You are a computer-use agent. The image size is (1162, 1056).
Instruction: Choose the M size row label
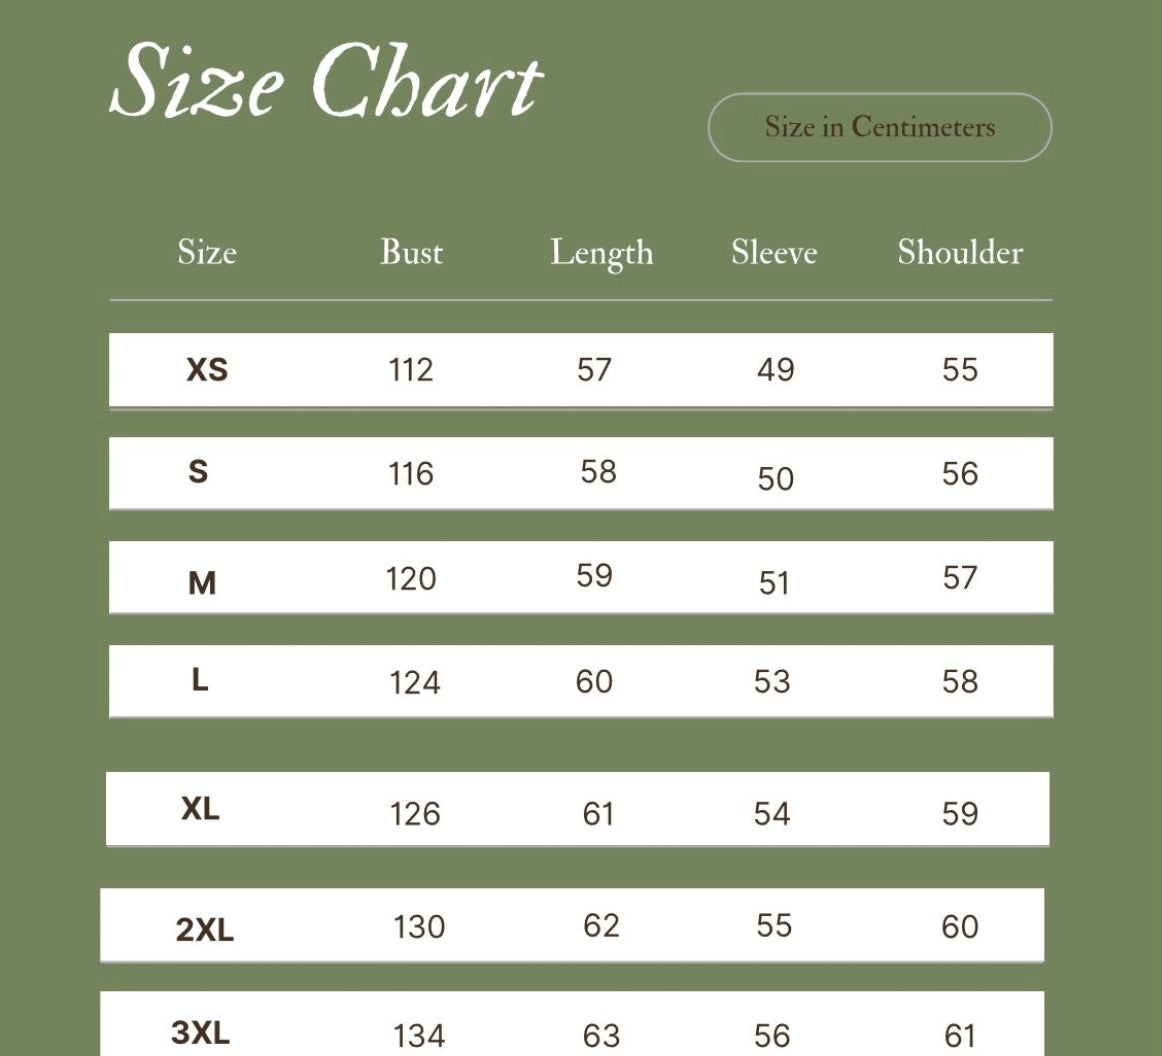[x=202, y=582]
